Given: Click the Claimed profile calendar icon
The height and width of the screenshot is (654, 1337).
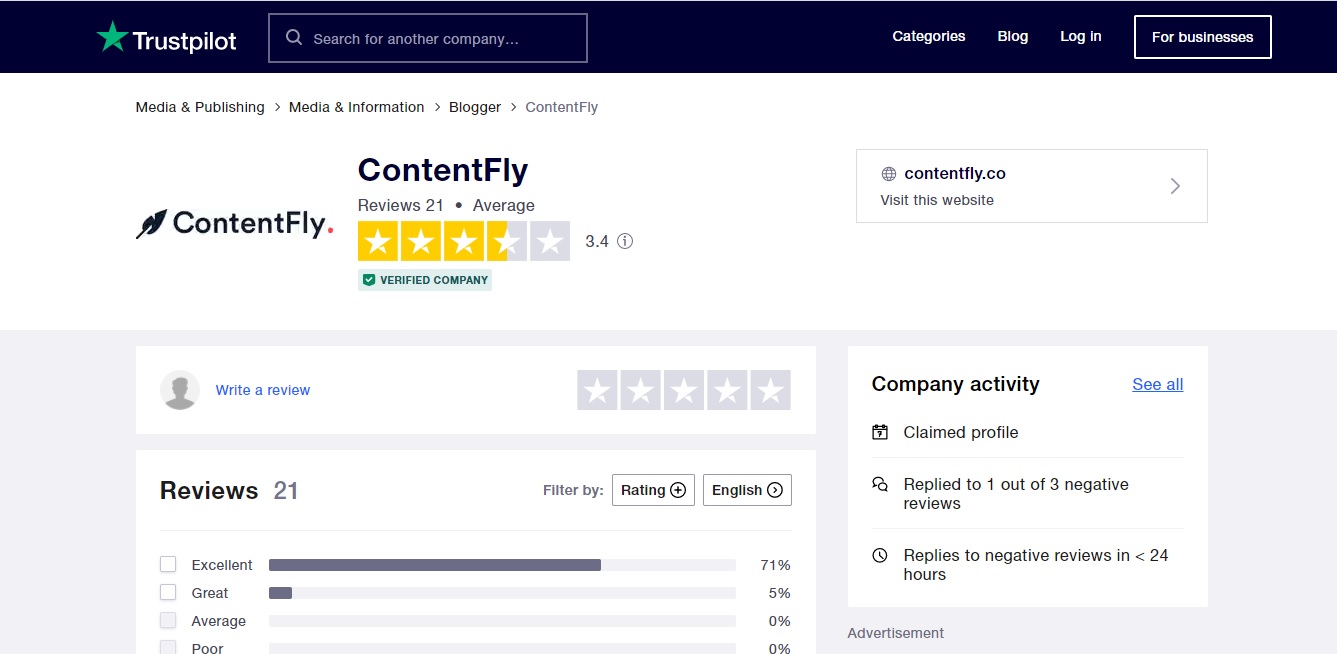Looking at the screenshot, I should [x=880, y=432].
